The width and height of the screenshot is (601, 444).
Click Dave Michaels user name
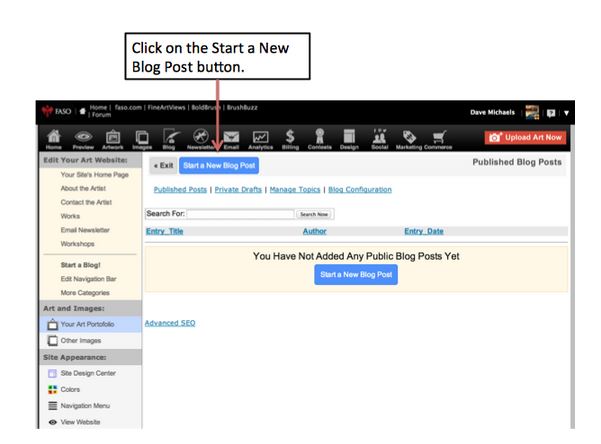click(x=493, y=112)
